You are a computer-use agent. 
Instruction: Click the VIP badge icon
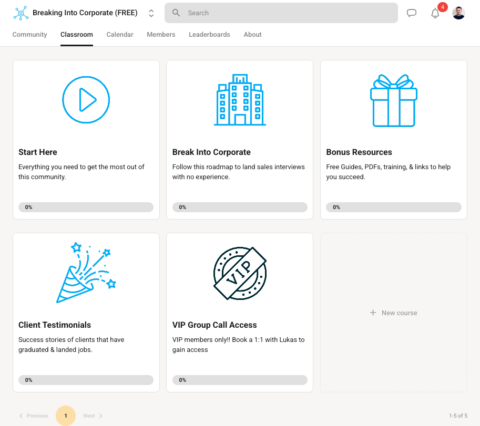[x=240, y=273]
